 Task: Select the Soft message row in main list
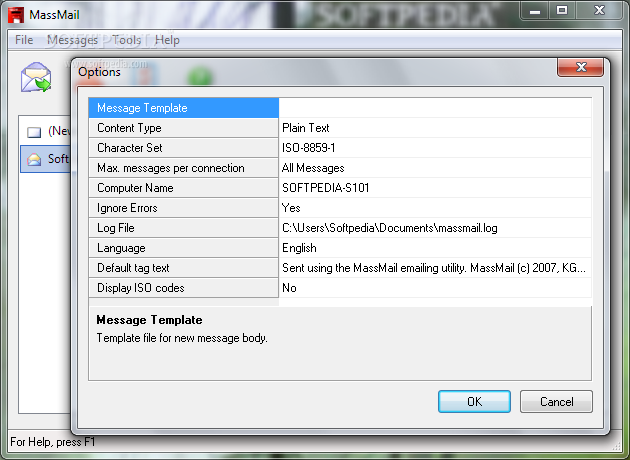[x=46, y=159]
